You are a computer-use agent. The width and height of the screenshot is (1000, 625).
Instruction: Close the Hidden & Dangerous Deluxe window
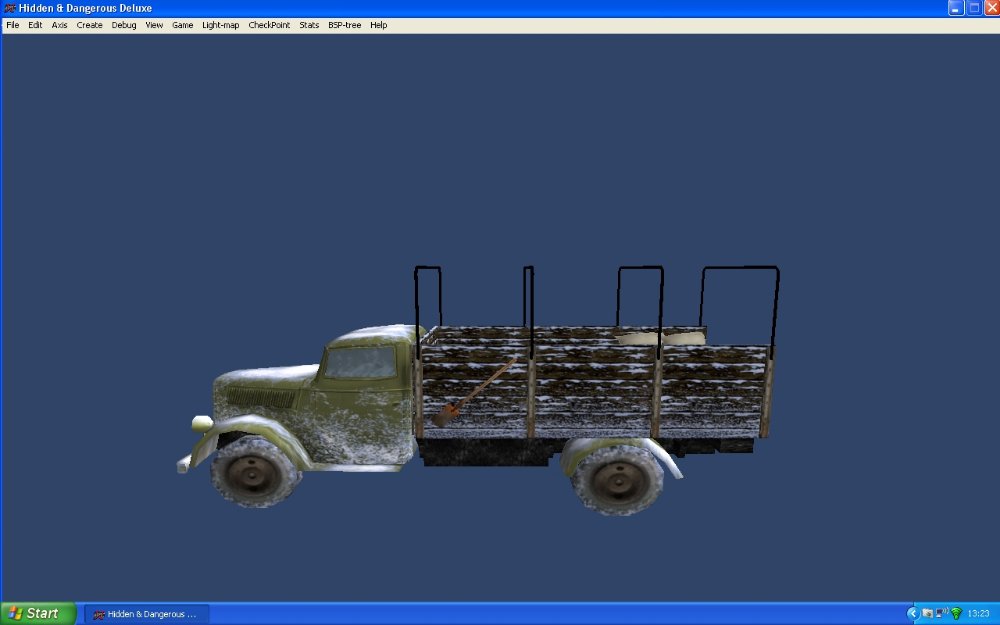pyautogui.click(x=992, y=8)
